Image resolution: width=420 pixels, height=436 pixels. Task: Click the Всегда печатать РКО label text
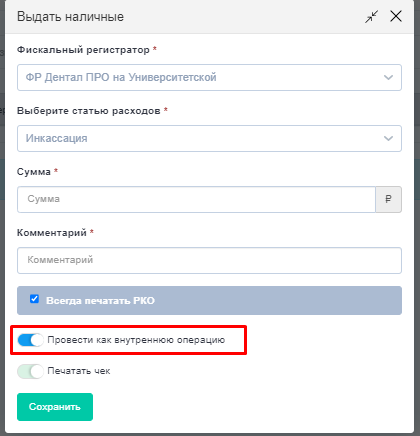100,301
